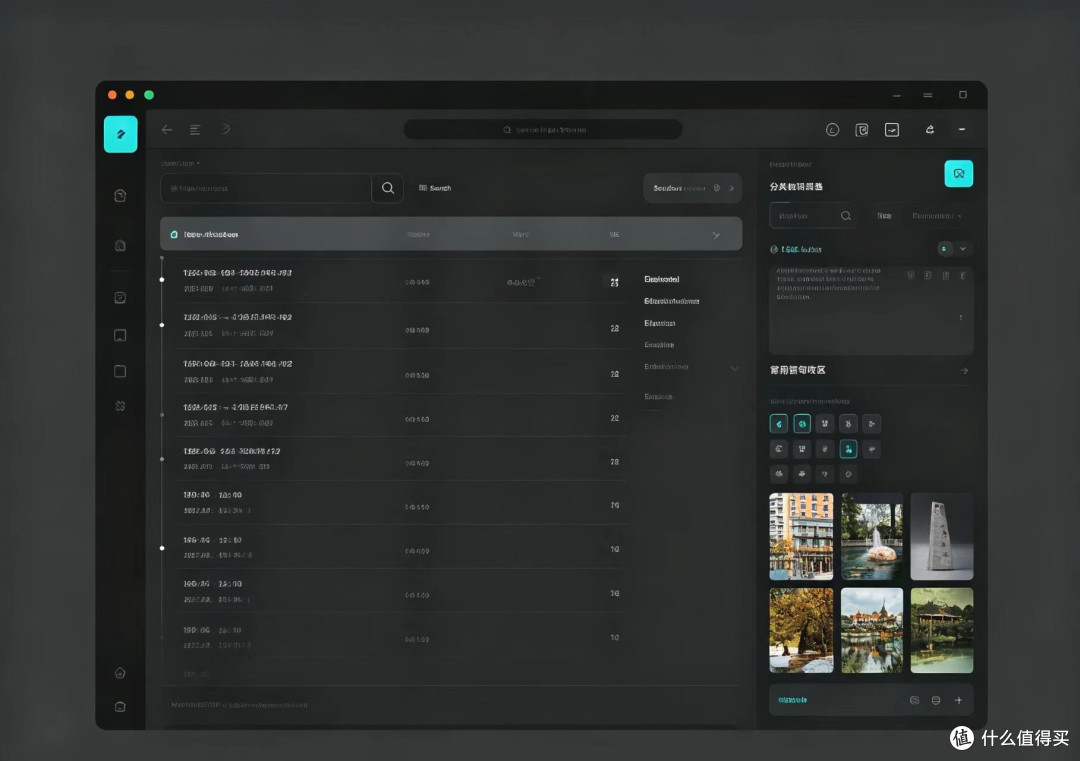Focus the filter input field above the table
The height and width of the screenshot is (761, 1080).
click(x=266, y=188)
